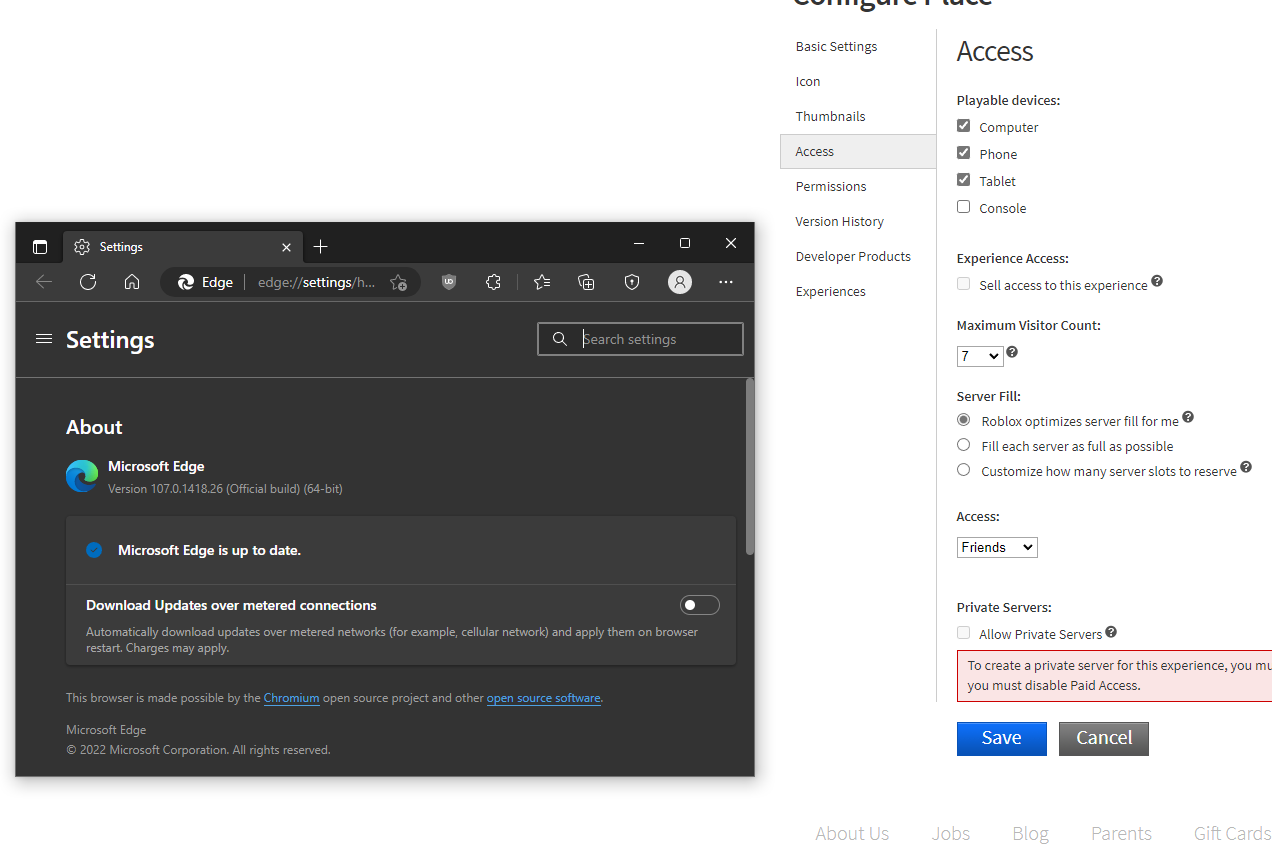Screen dimensions: 1272x847
Task: Close the Settings tab in Edge
Action: 286,247
